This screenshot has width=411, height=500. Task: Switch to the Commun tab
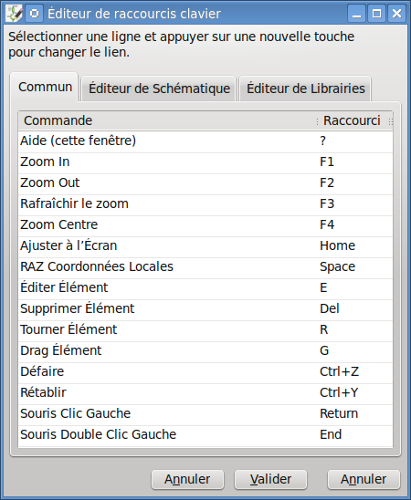pos(45,87)
